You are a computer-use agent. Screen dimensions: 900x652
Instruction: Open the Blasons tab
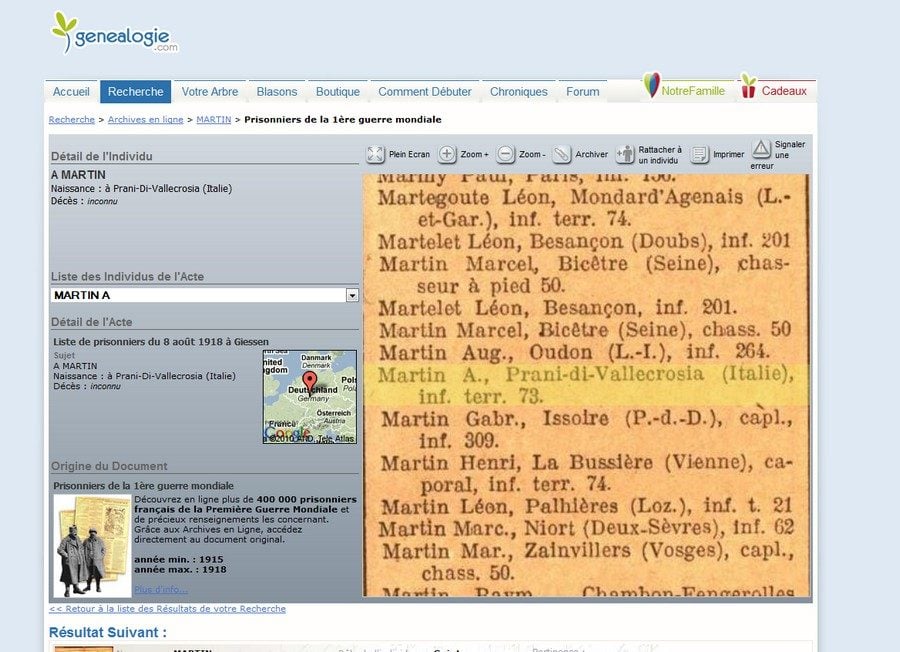click(277, 92)
